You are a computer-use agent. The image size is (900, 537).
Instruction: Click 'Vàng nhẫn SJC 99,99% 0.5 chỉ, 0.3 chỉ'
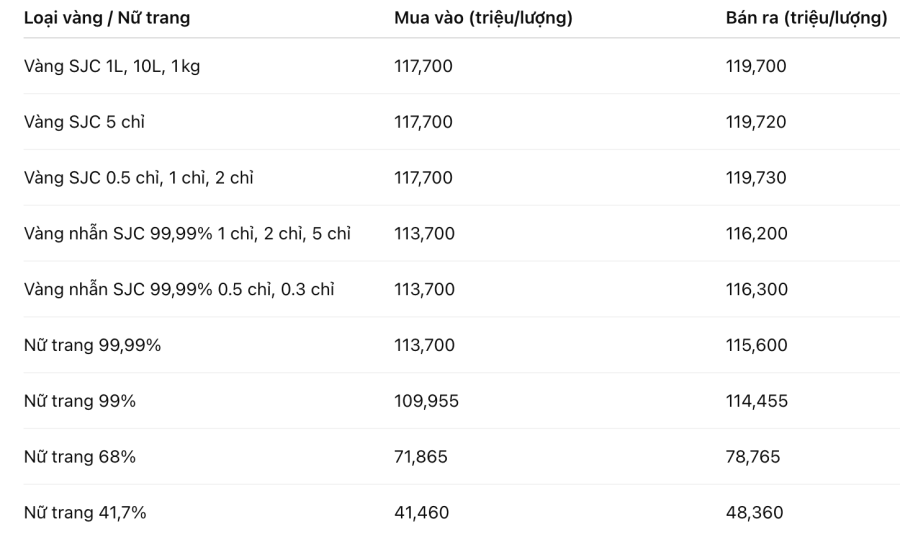179,289
